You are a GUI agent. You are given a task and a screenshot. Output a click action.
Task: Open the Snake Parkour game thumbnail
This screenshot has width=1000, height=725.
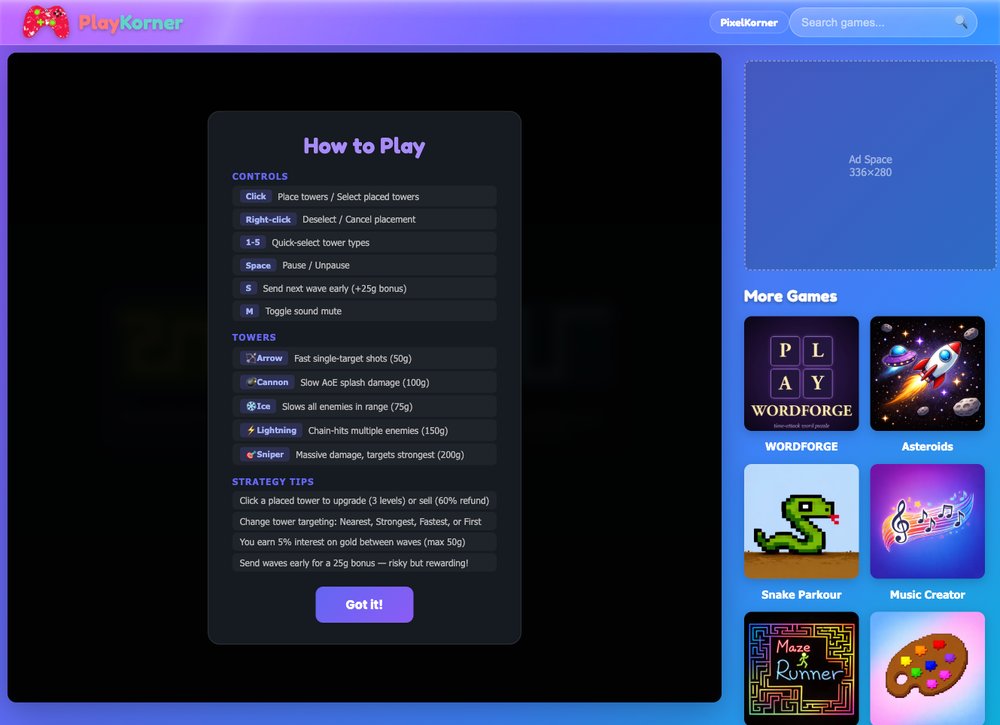(801, 522)
